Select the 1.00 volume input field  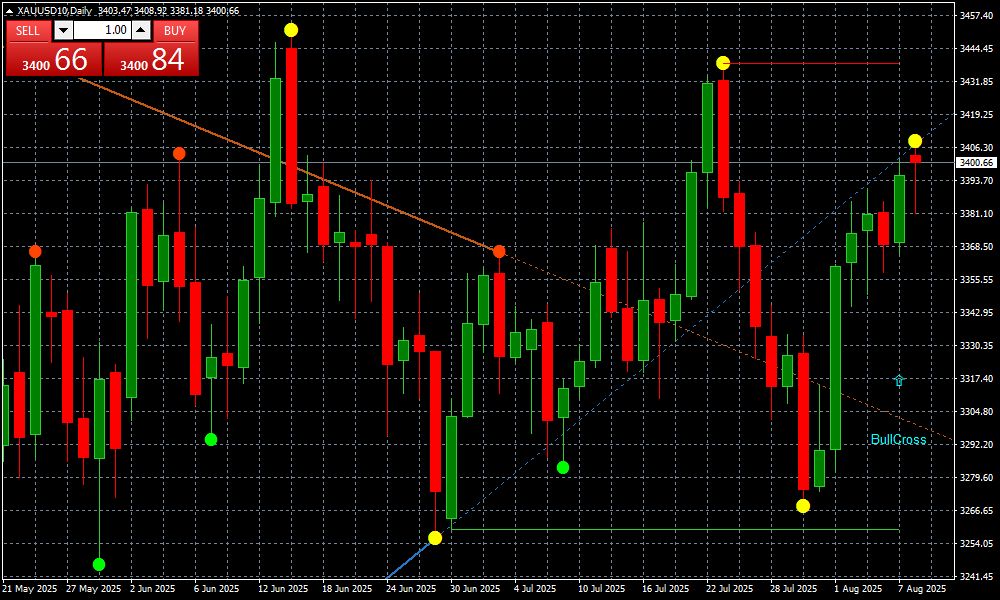[101, 30]
